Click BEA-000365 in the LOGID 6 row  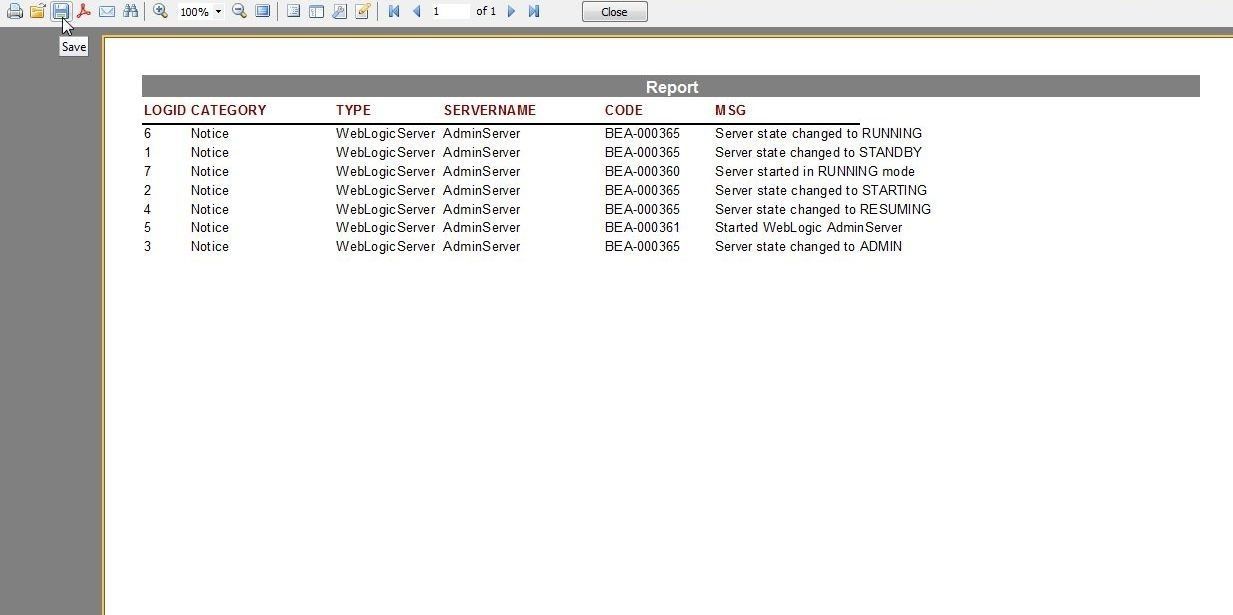[642, 133]
